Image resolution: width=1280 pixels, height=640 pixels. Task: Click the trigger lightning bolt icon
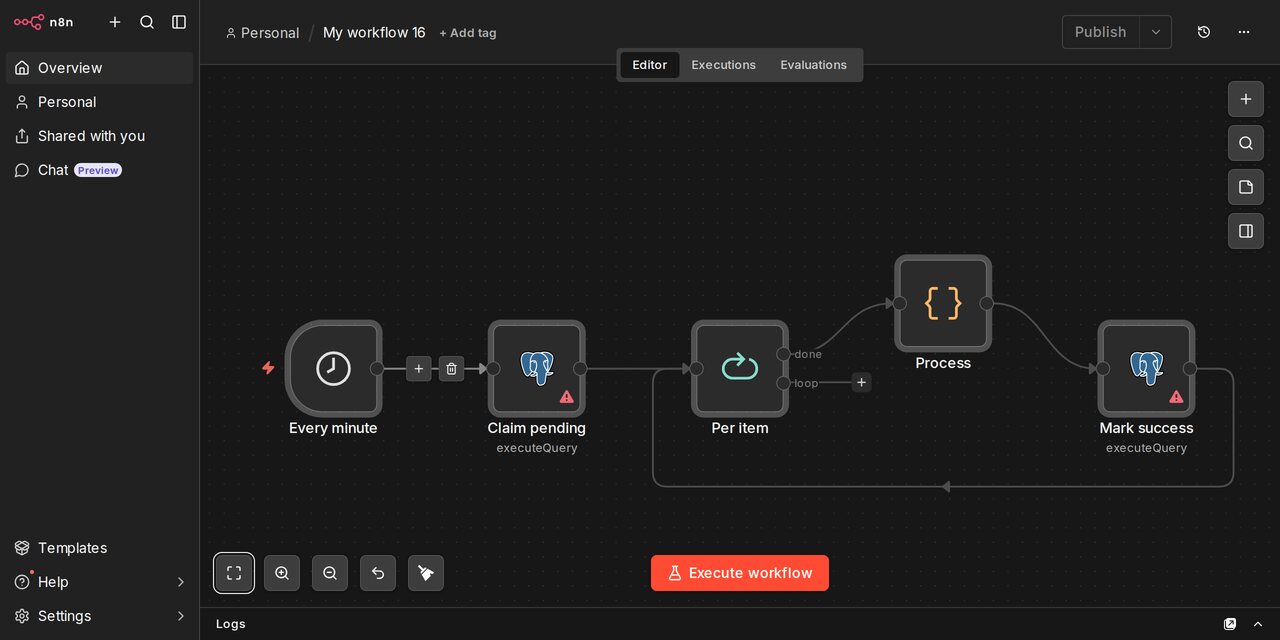[x=268, y=368]
